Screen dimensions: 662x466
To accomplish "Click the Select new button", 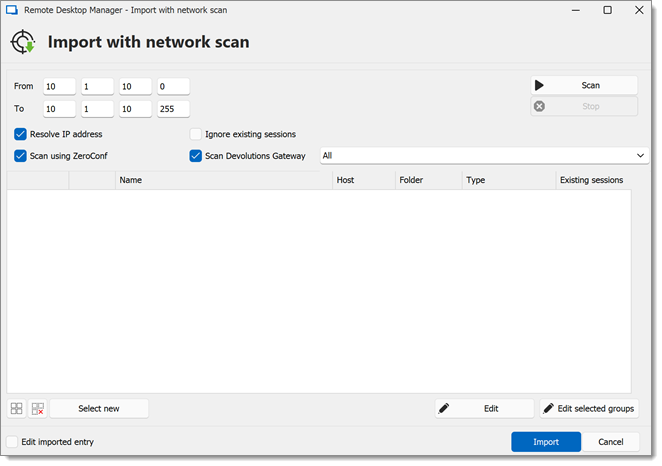I will pos(99,409).
